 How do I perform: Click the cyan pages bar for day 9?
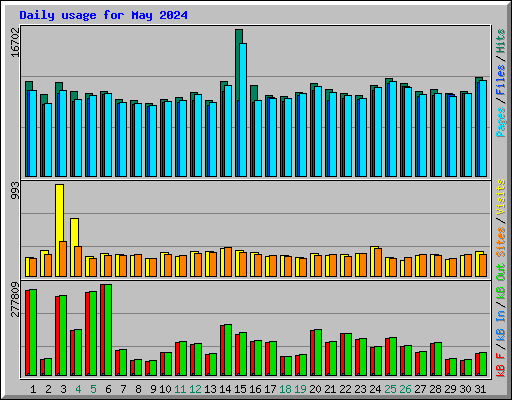[153, 141]
